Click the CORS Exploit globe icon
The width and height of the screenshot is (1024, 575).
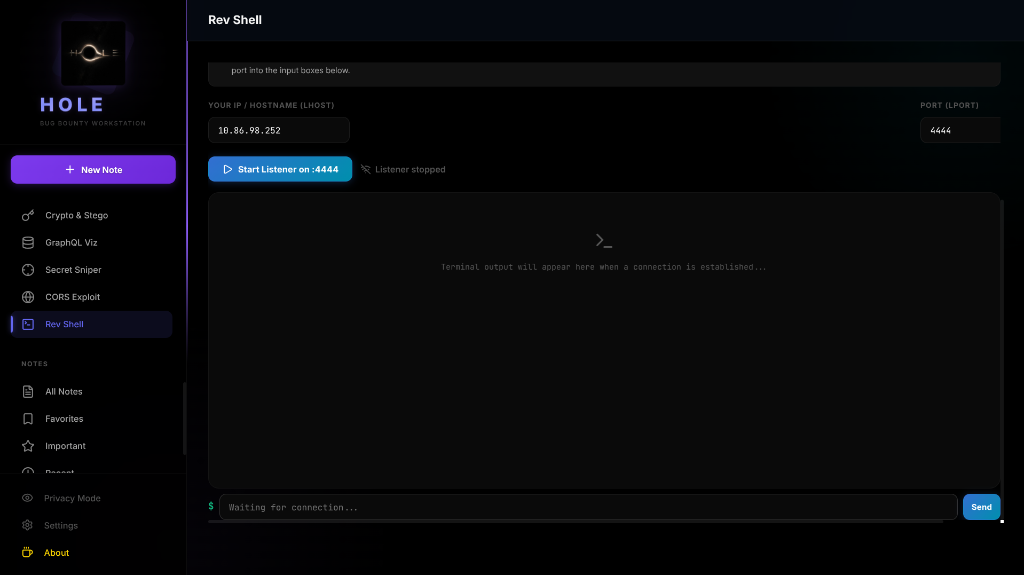[28, 297]
